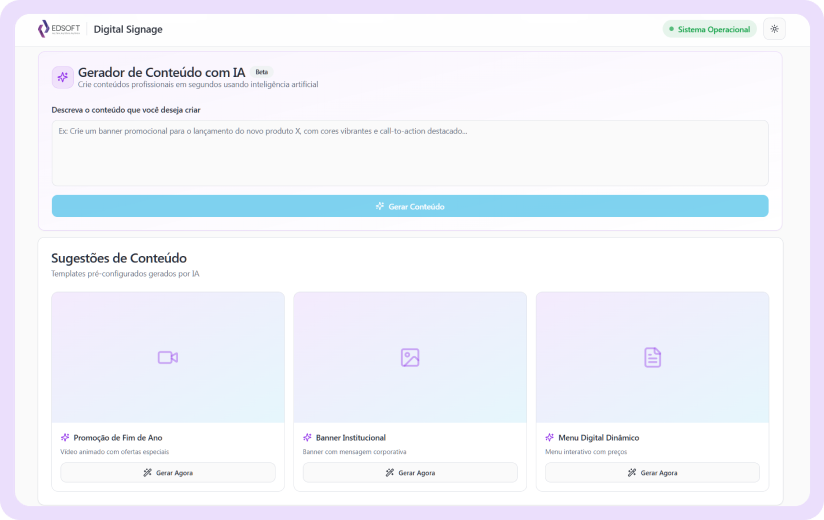This screenshot has width=824, height=520.
Task: Click the Edsoft logo in header
Action: pos(59,29)
